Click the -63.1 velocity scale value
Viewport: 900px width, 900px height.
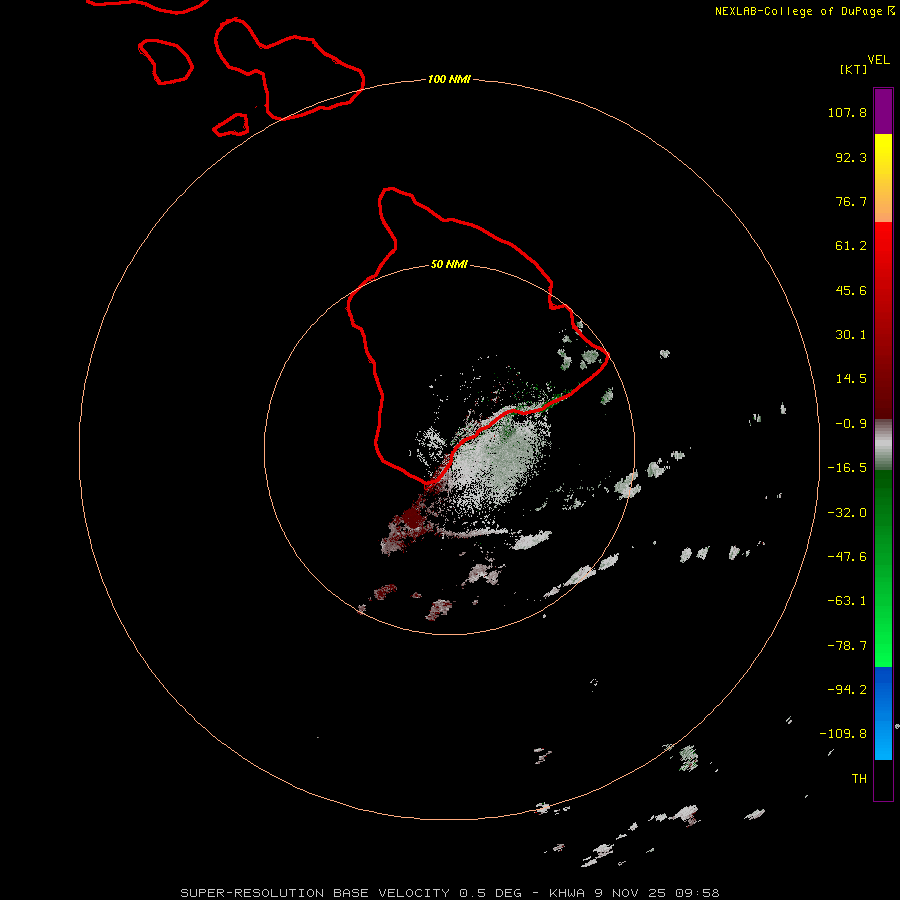[x=847, y=601]
